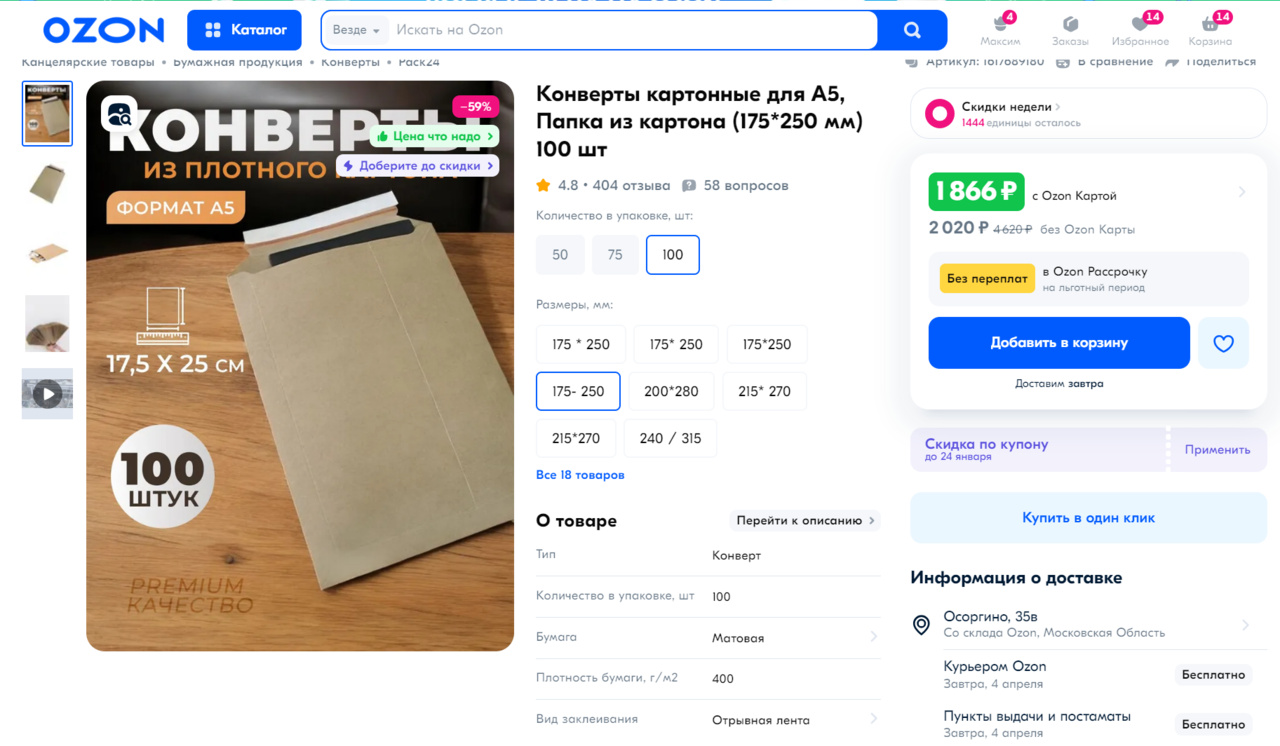Image resolution: width=1280 pixels, height=746 pixels.
Task: Open the Каталог menu
Action: pyautogui.click(x=244, y=30)
